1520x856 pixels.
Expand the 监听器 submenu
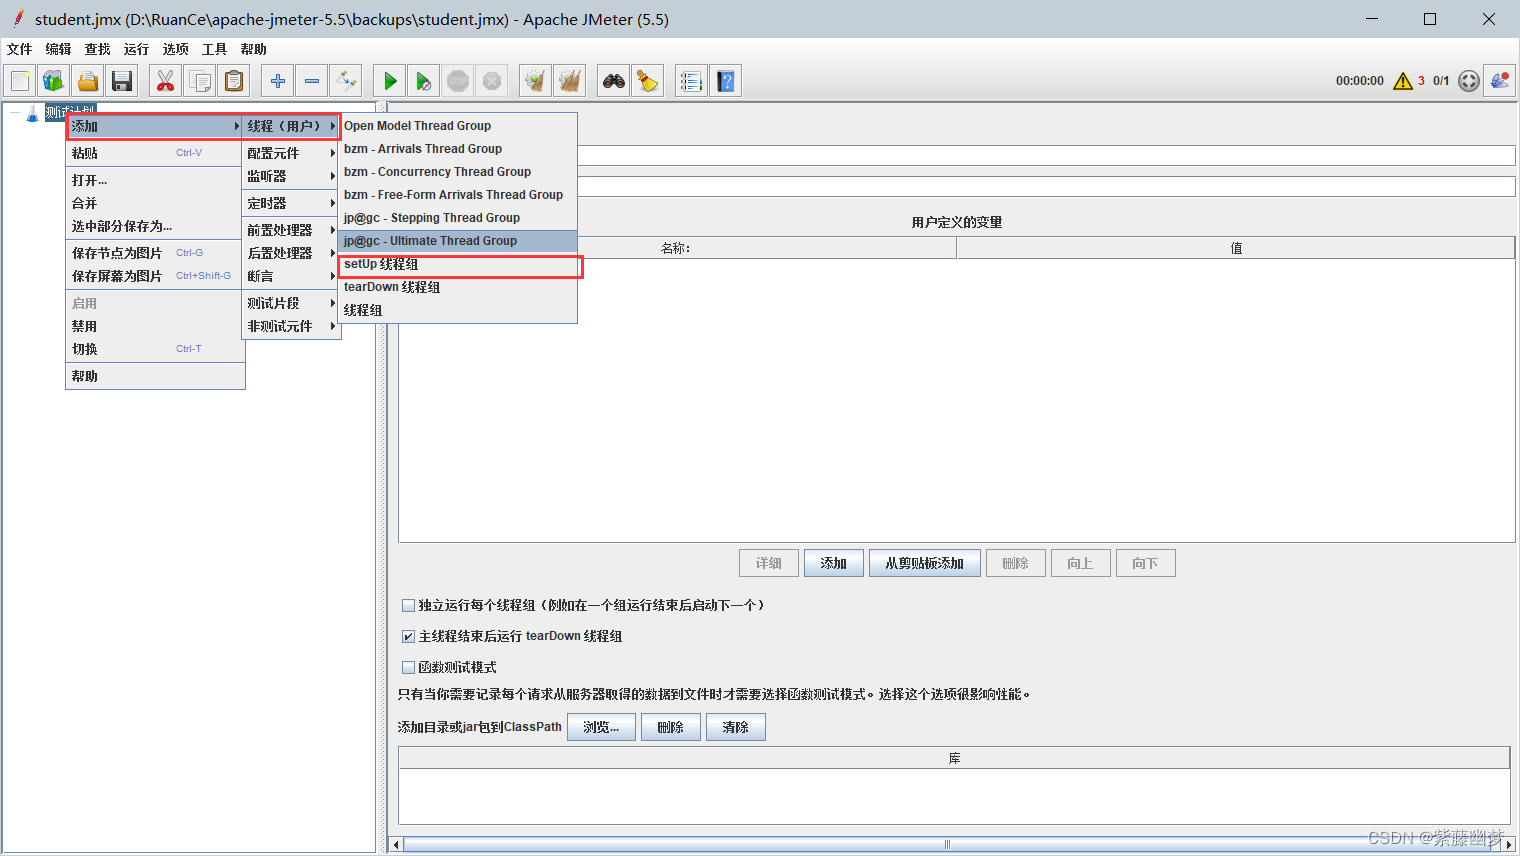click(291, 176)
